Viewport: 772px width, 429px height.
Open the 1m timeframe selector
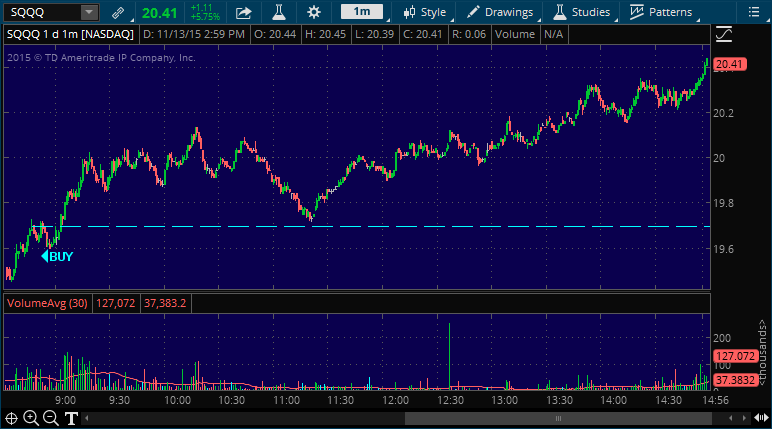coord(362,12)
